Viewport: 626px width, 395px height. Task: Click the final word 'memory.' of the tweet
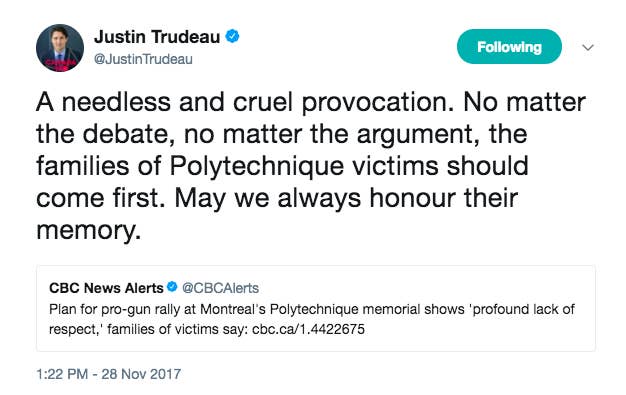89,230
